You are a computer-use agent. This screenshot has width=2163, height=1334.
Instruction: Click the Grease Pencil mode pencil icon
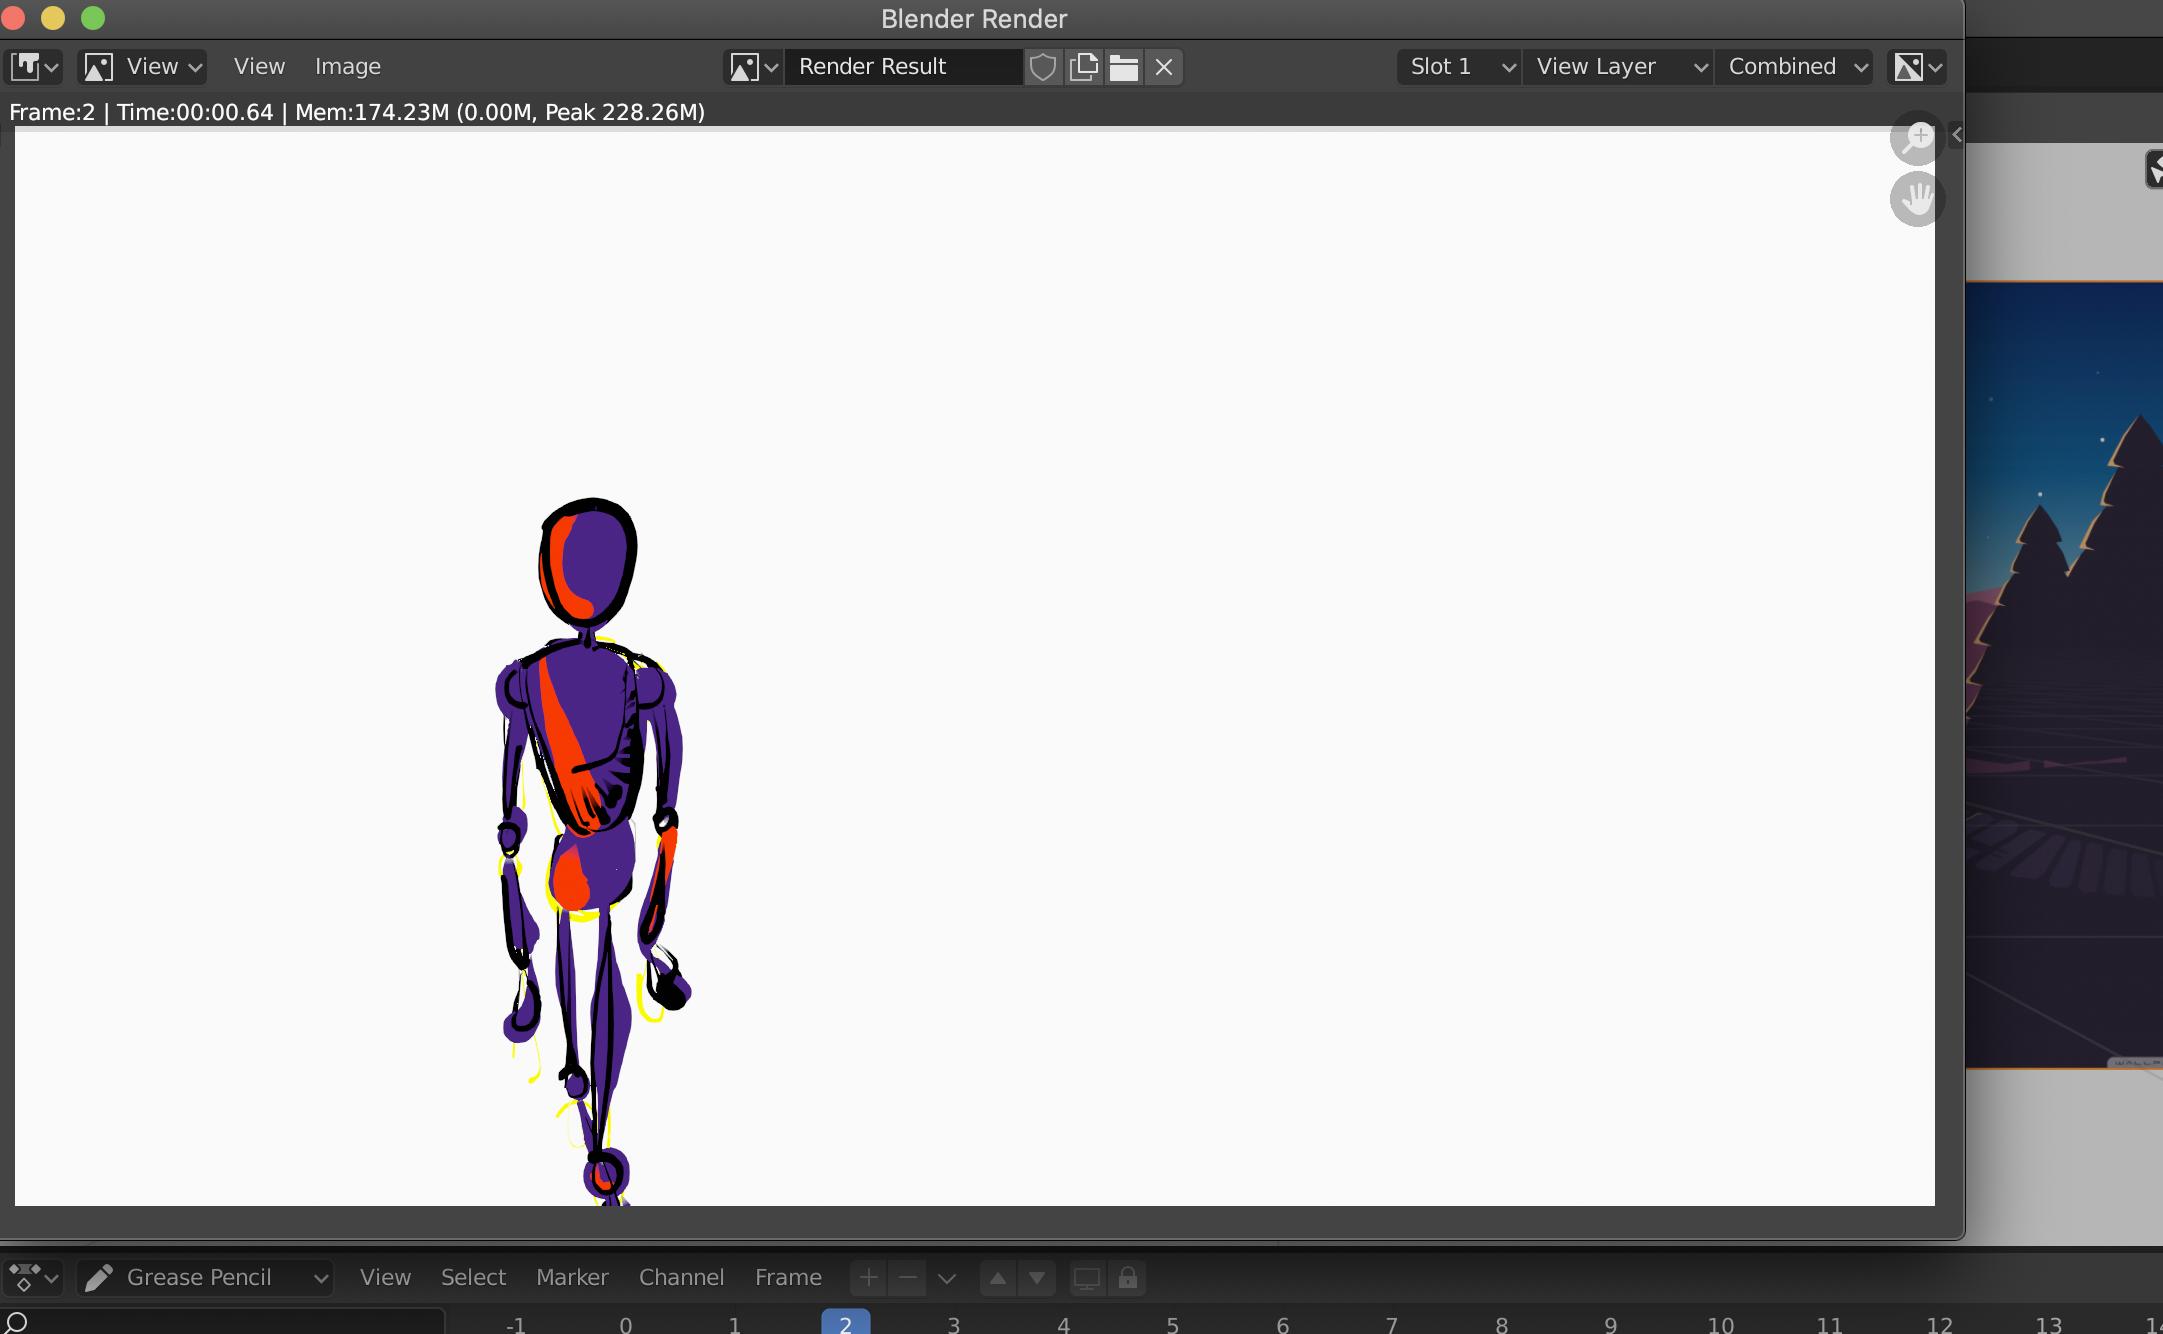coord(99,1277)
